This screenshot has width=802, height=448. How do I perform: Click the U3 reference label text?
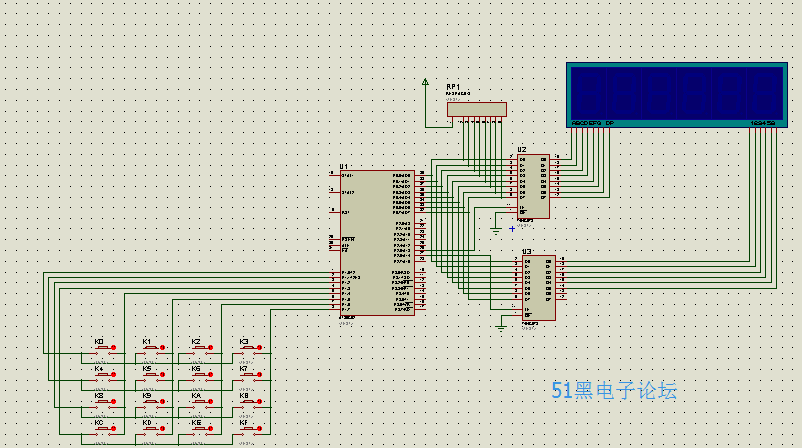[x=526, y=252]
